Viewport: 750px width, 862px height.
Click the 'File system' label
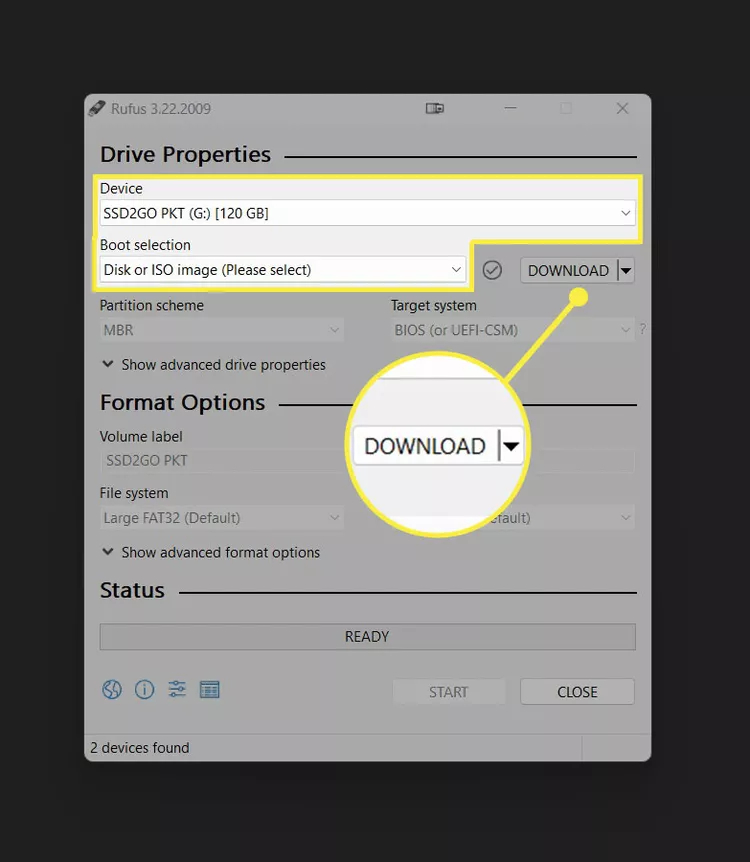pos(134,493)
